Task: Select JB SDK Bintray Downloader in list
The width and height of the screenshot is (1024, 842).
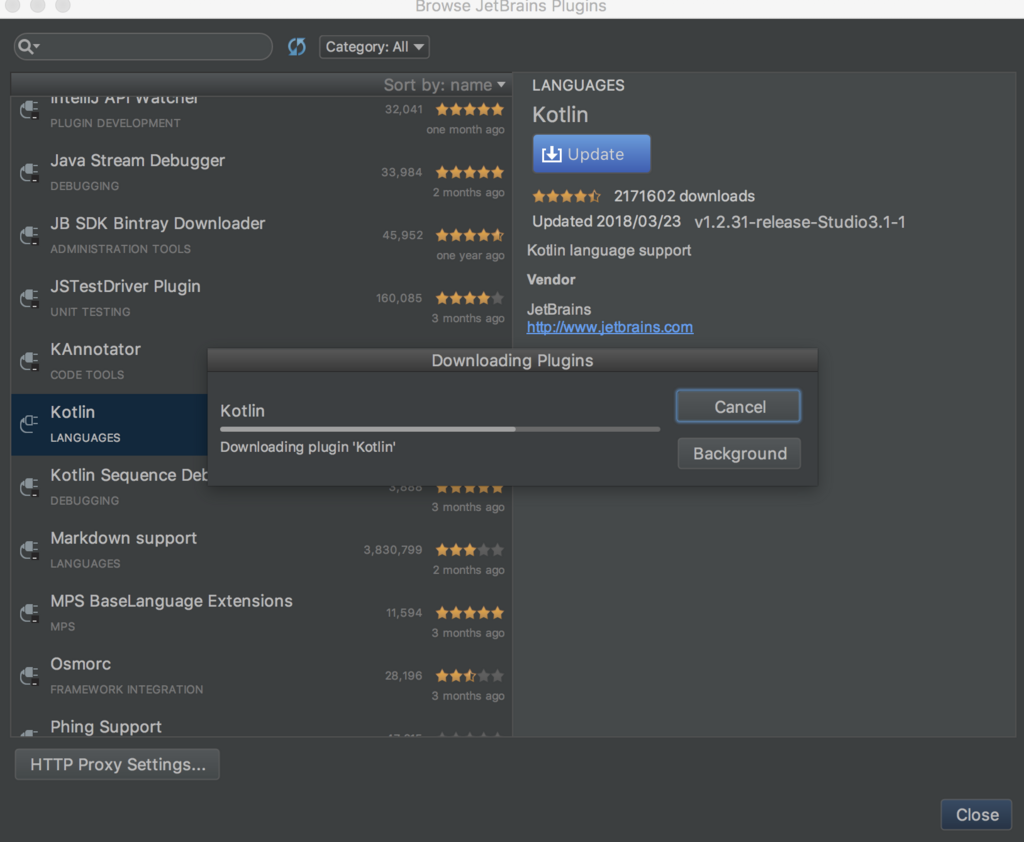Action: 261,236
